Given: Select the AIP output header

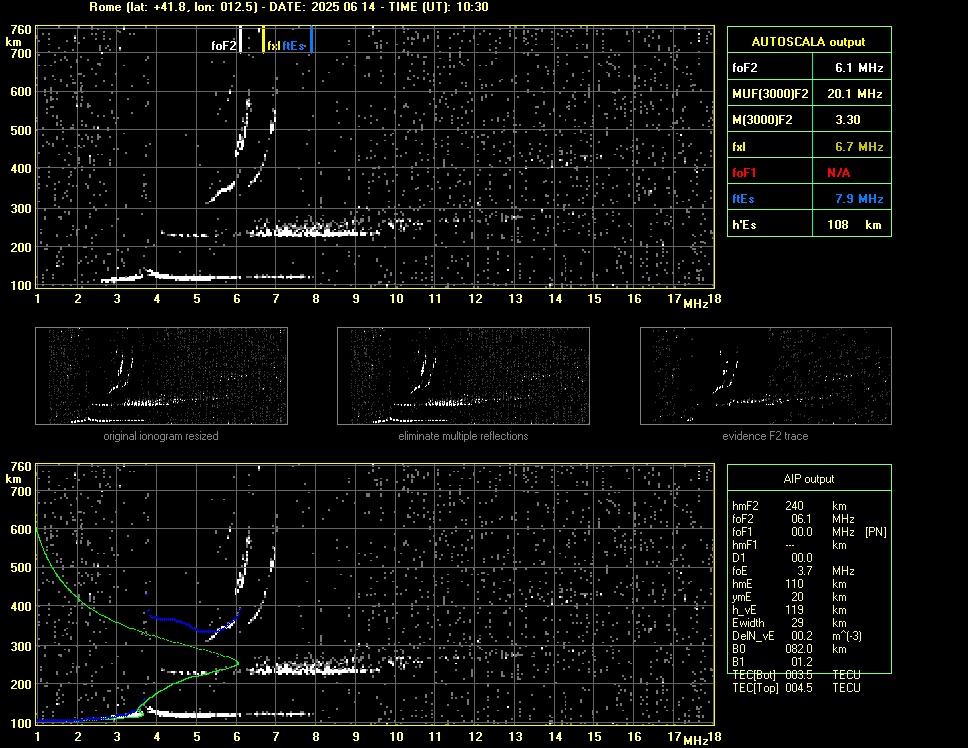Looking at the screenshot, I should (x=809, y=479).
